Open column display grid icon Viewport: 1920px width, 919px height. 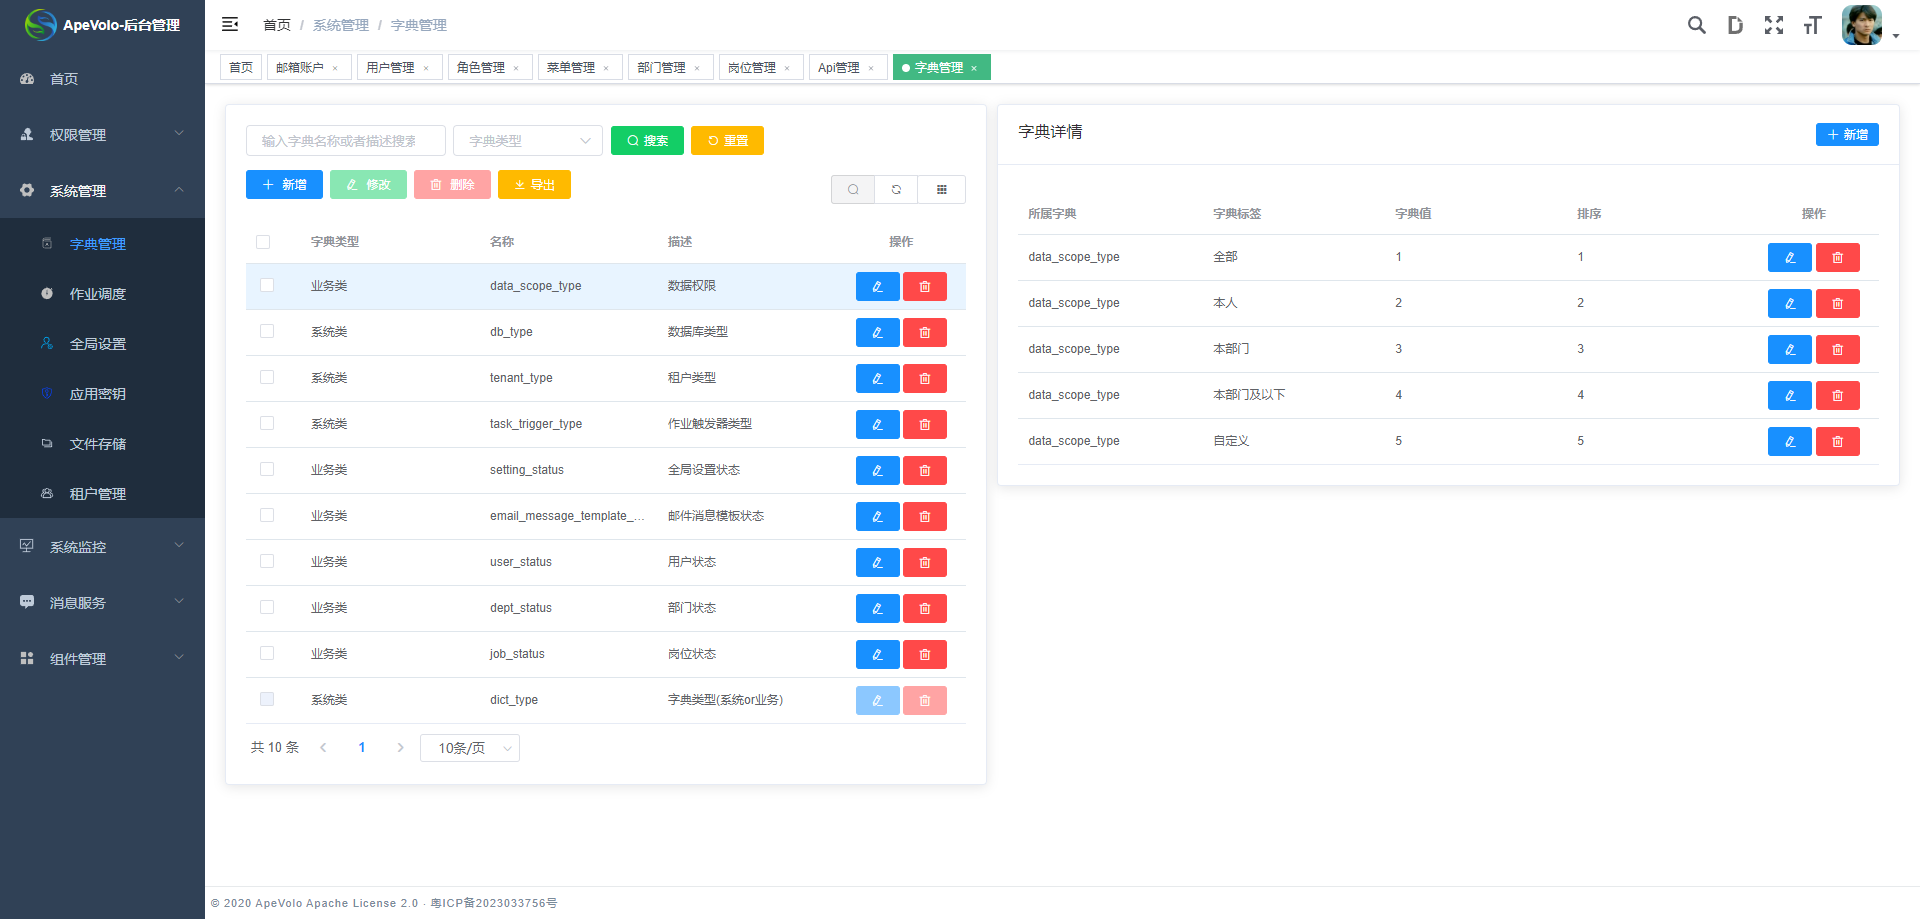(x=942, y=190)
